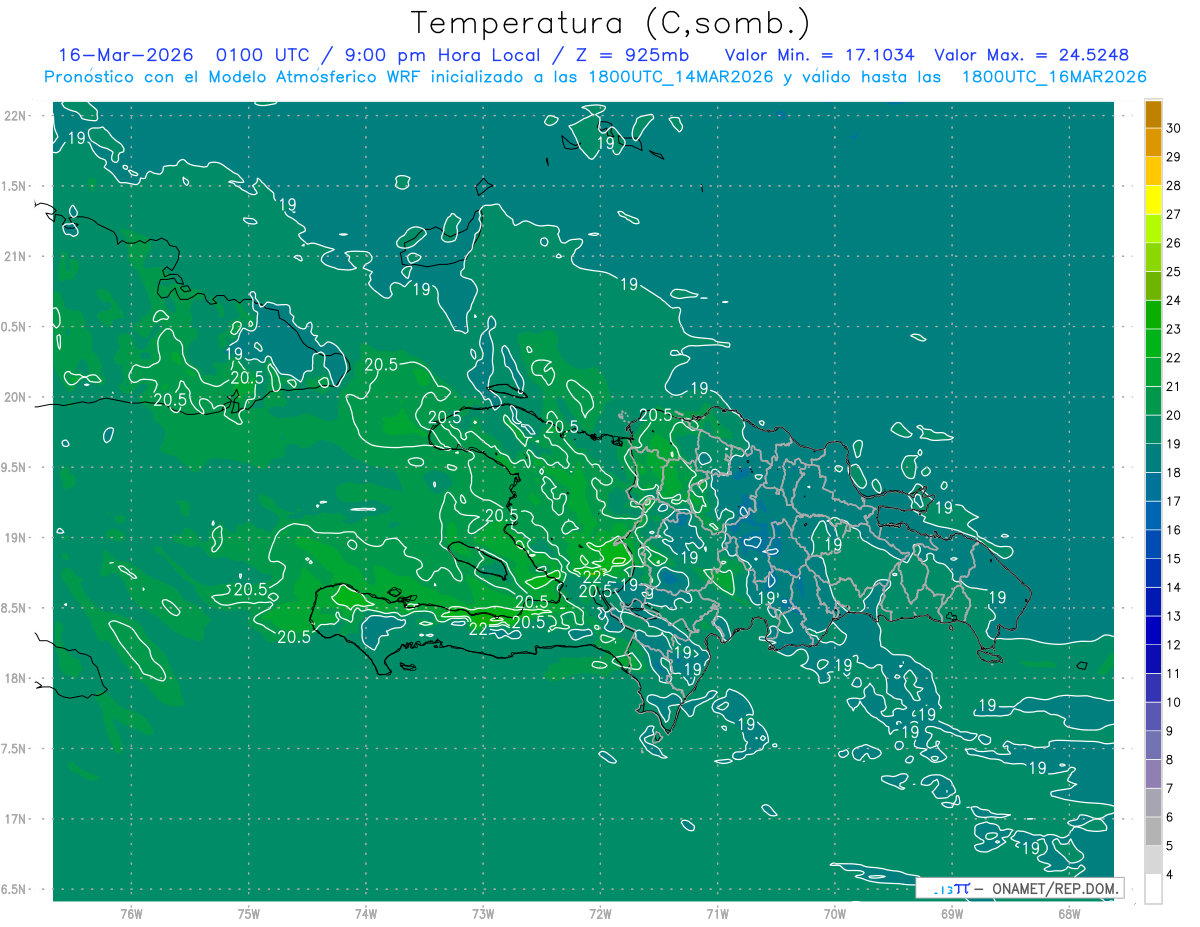Screen dimensions: 1200x927
Task: Click the '22N' latitude axis label
Action: [x=17, y=116]
